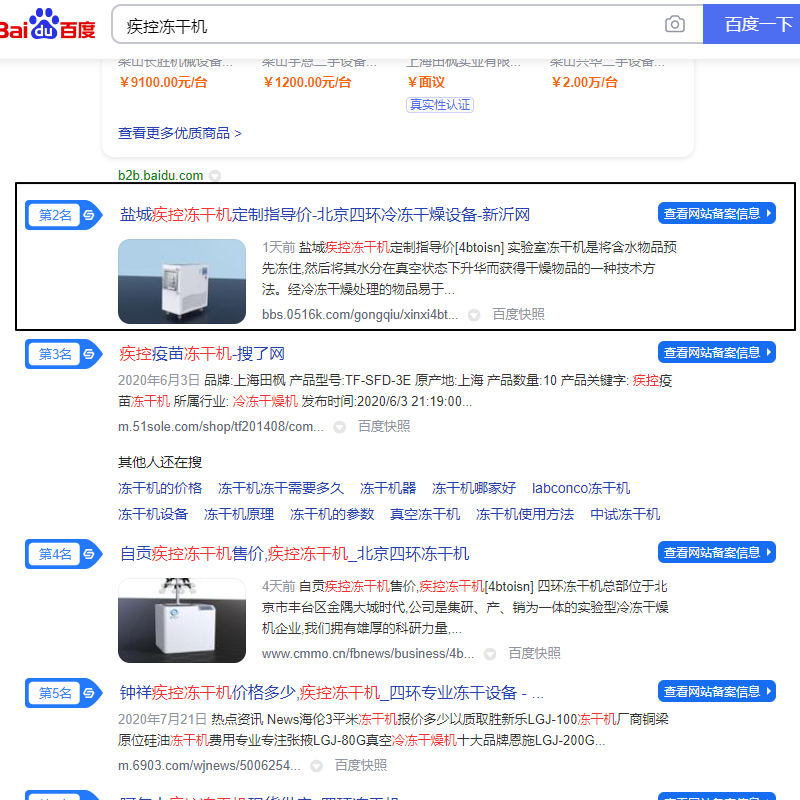Open the freeze dryer thumbnail of 自贡 result
Image resolution: width=800 pixels, height=800 pixels.
[182, 620]
